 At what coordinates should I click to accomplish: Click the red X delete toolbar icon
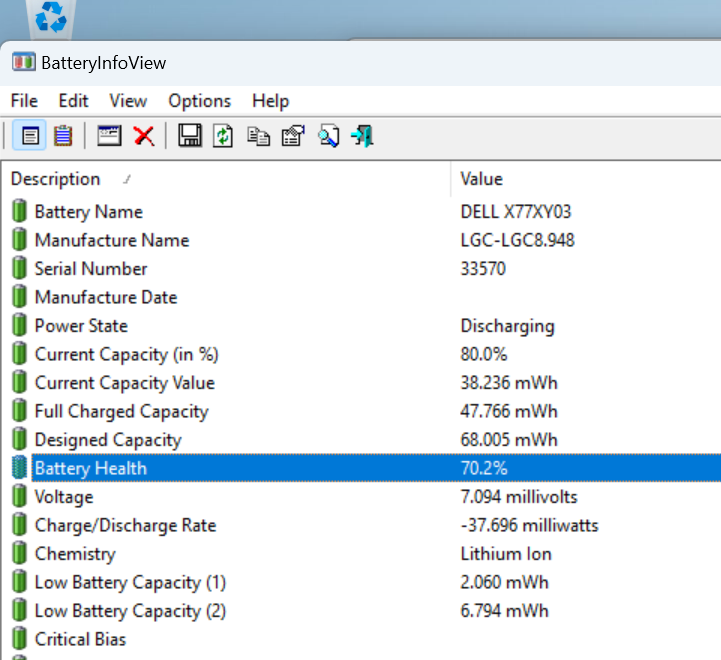(144, 136)
